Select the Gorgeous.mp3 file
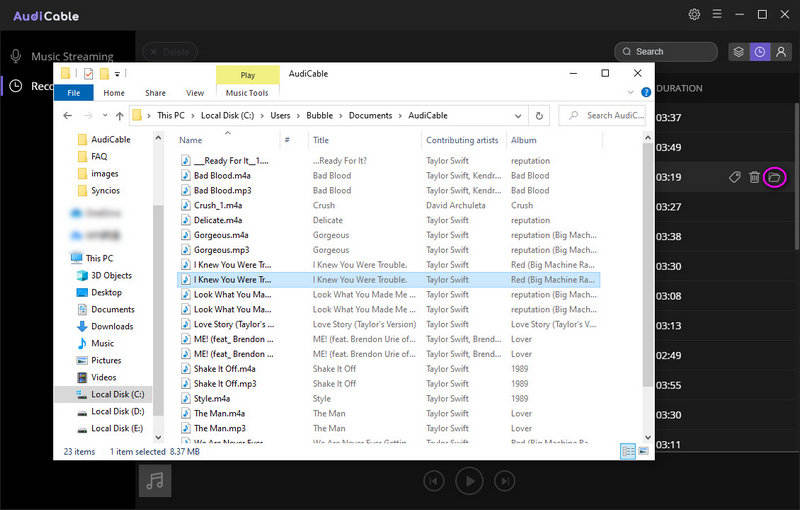Image resolution: width=800 pixels, height=510 pixels. (x=221, y=250)
